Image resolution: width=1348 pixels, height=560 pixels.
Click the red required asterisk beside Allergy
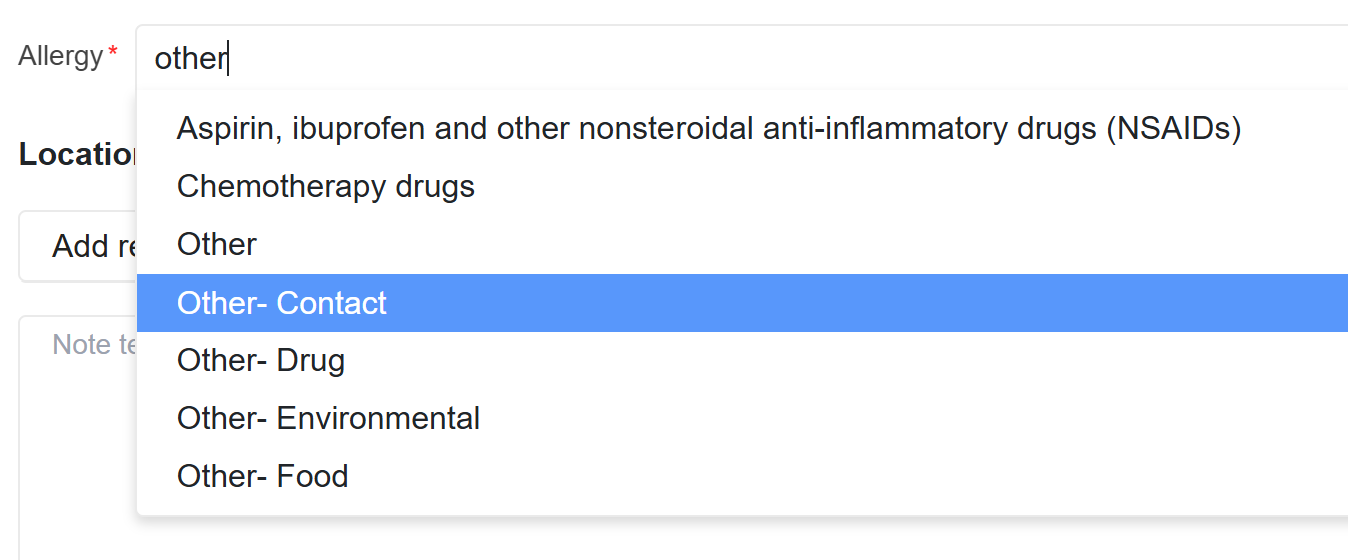[x=113, y=52]
